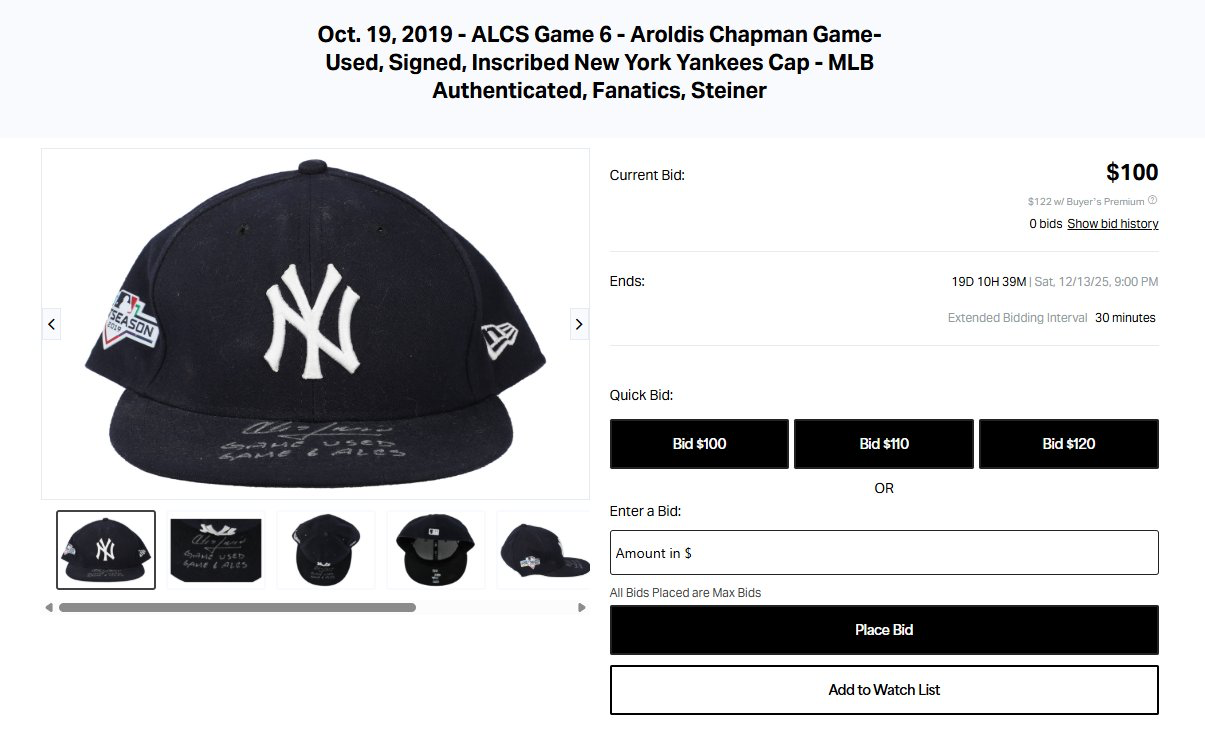Focus the Amount in $ bid field
Screen dimensions: 1205x732
(x=884, y=553)
